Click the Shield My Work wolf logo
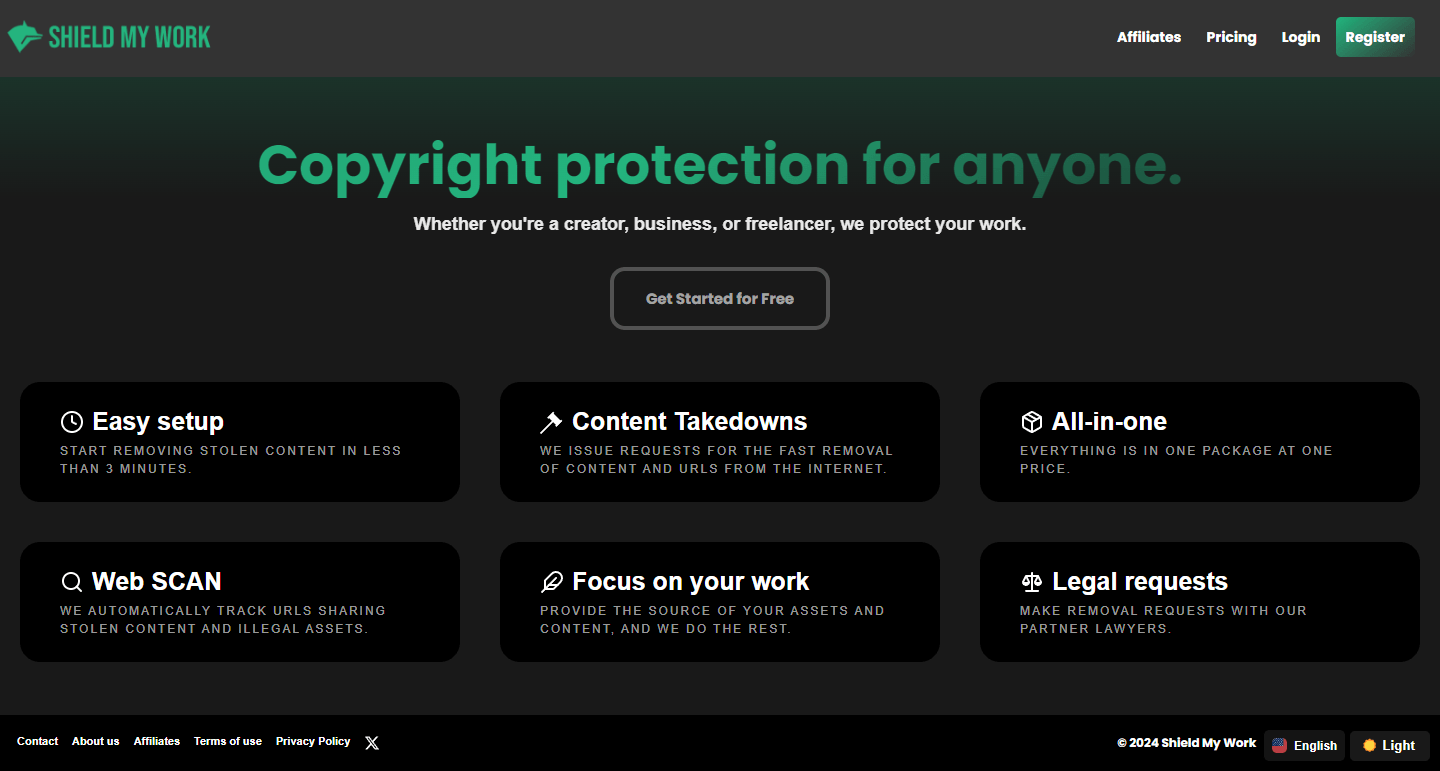This screenshot has height=771, width=1440. [26, 38]
